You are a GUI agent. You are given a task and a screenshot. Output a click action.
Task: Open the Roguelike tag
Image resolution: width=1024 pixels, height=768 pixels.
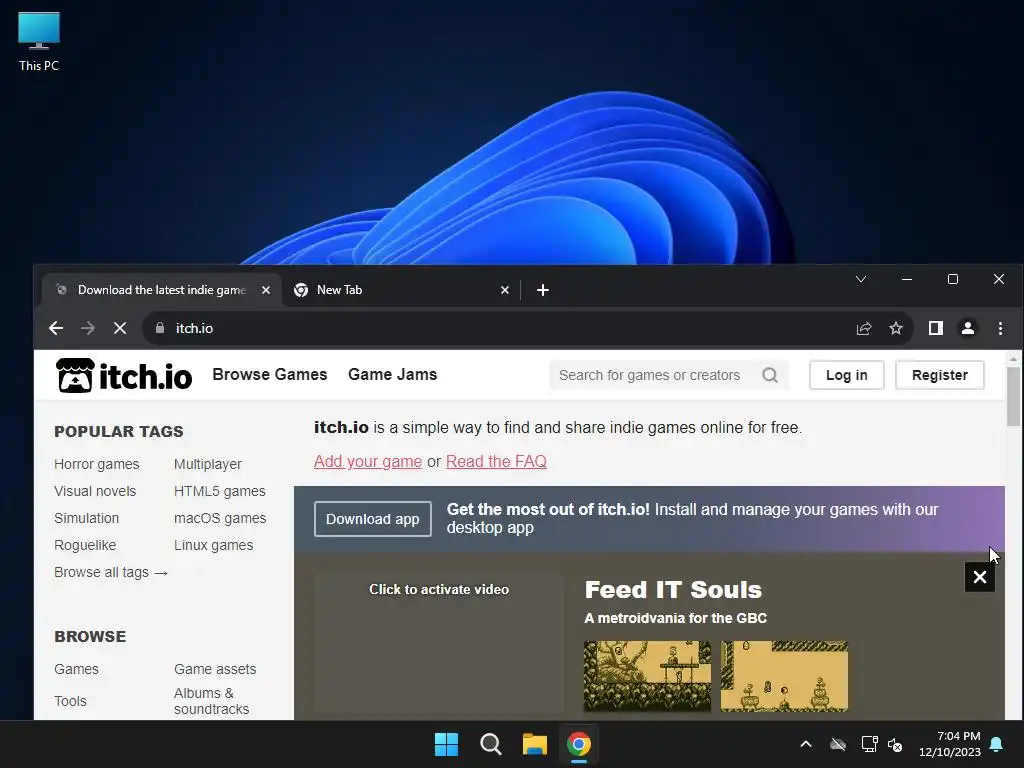coord(85,545)
